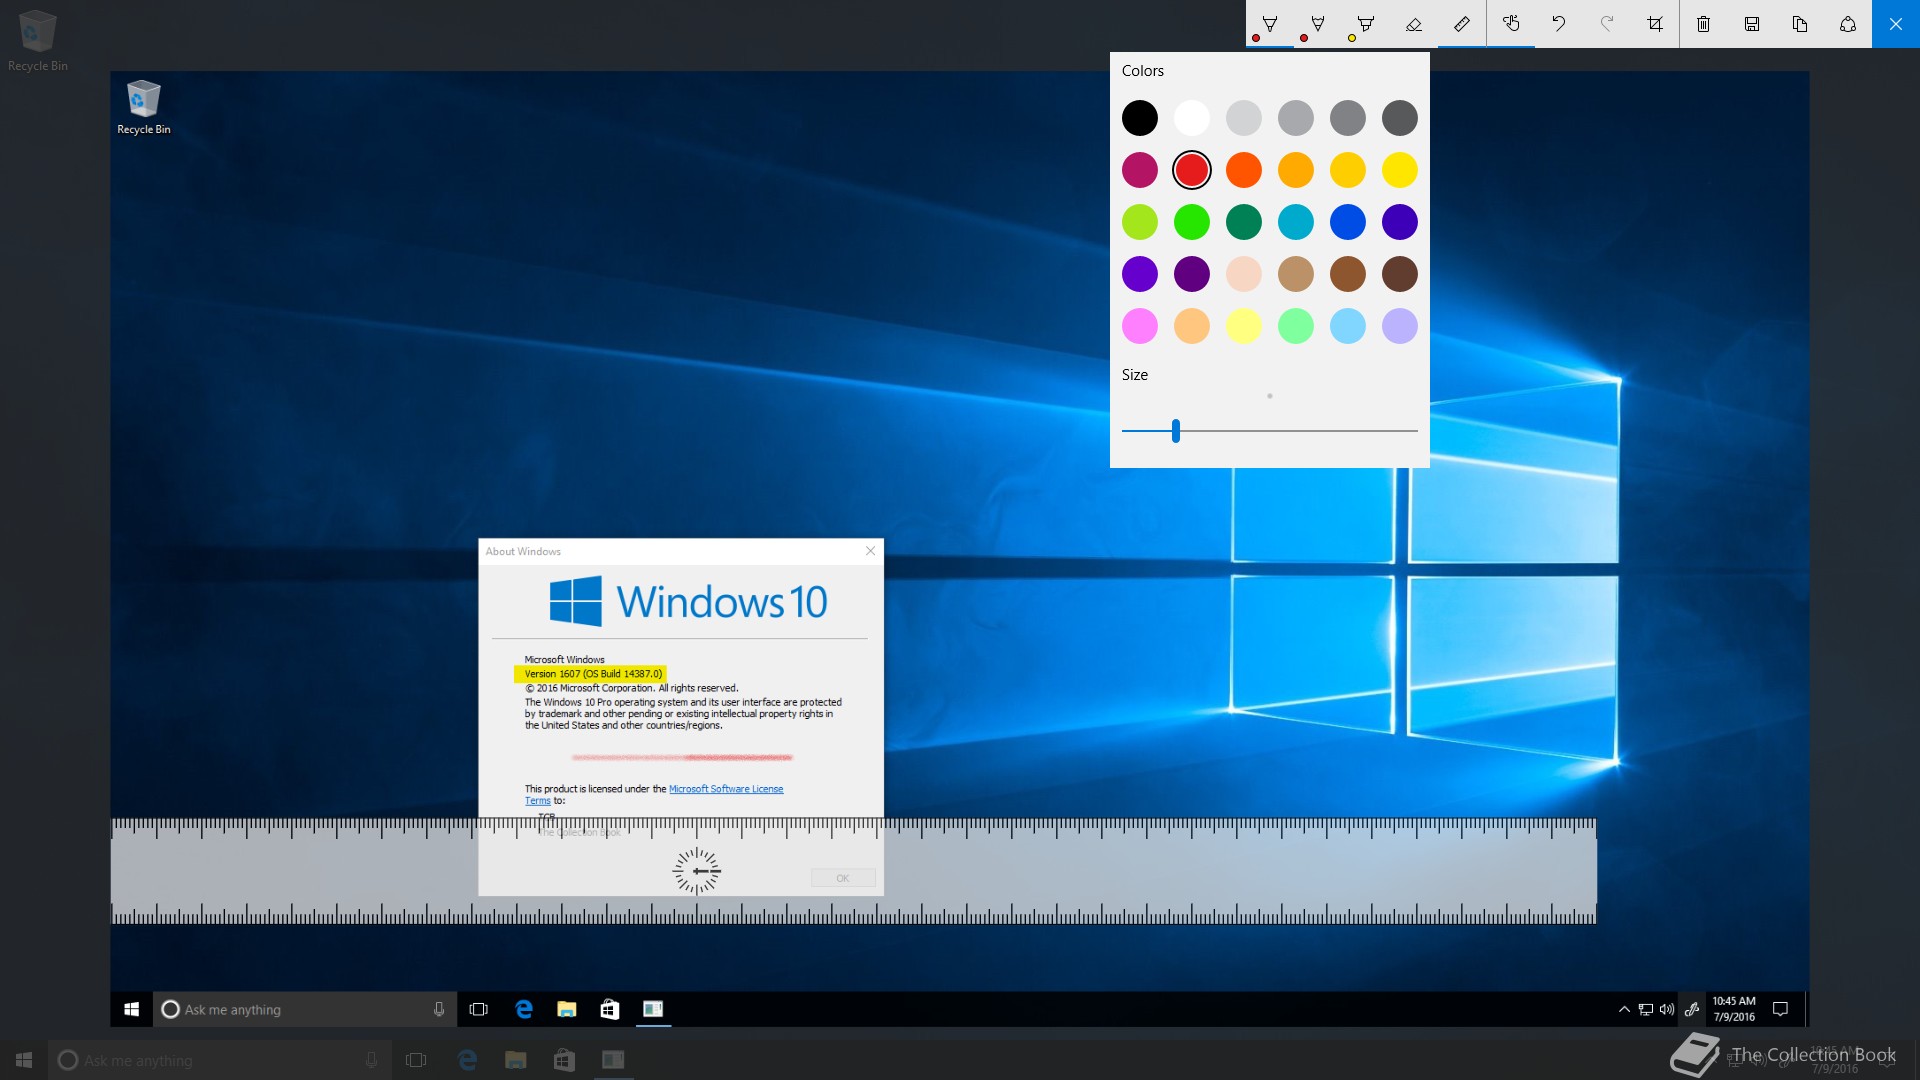Close the About Windows dialog
The image size is (1920, 1080).
point(870,551)
